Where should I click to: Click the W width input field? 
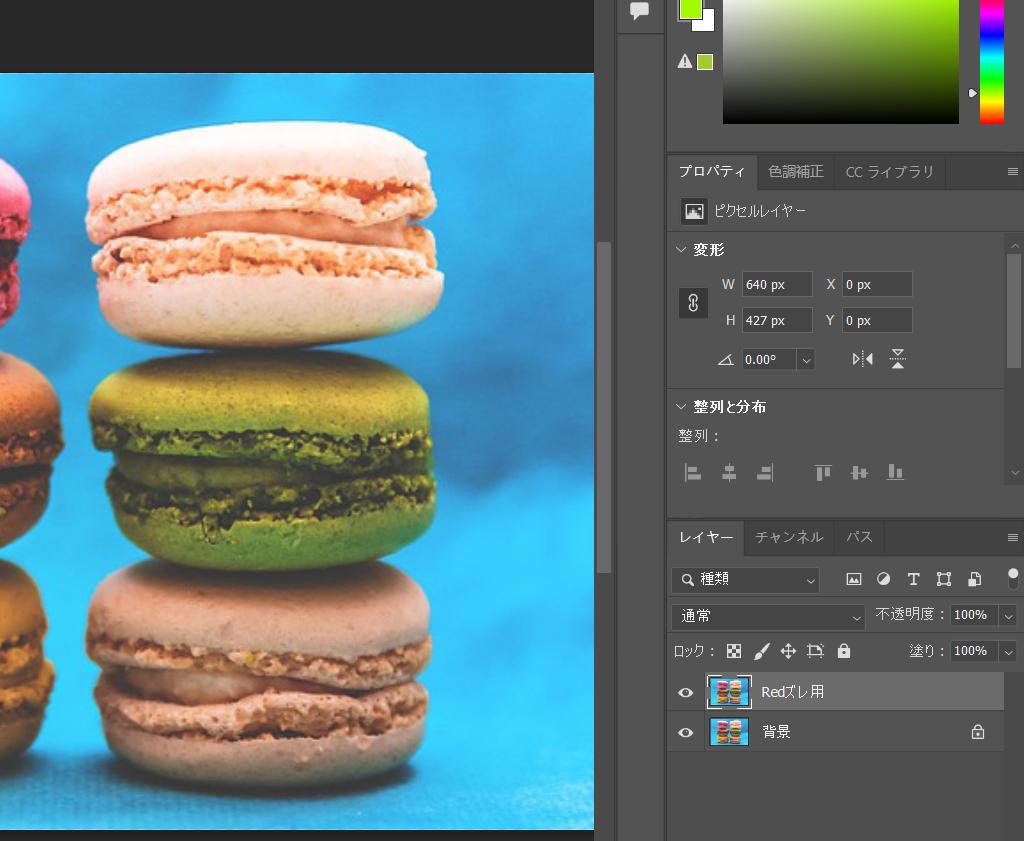[x=776, y=285]
